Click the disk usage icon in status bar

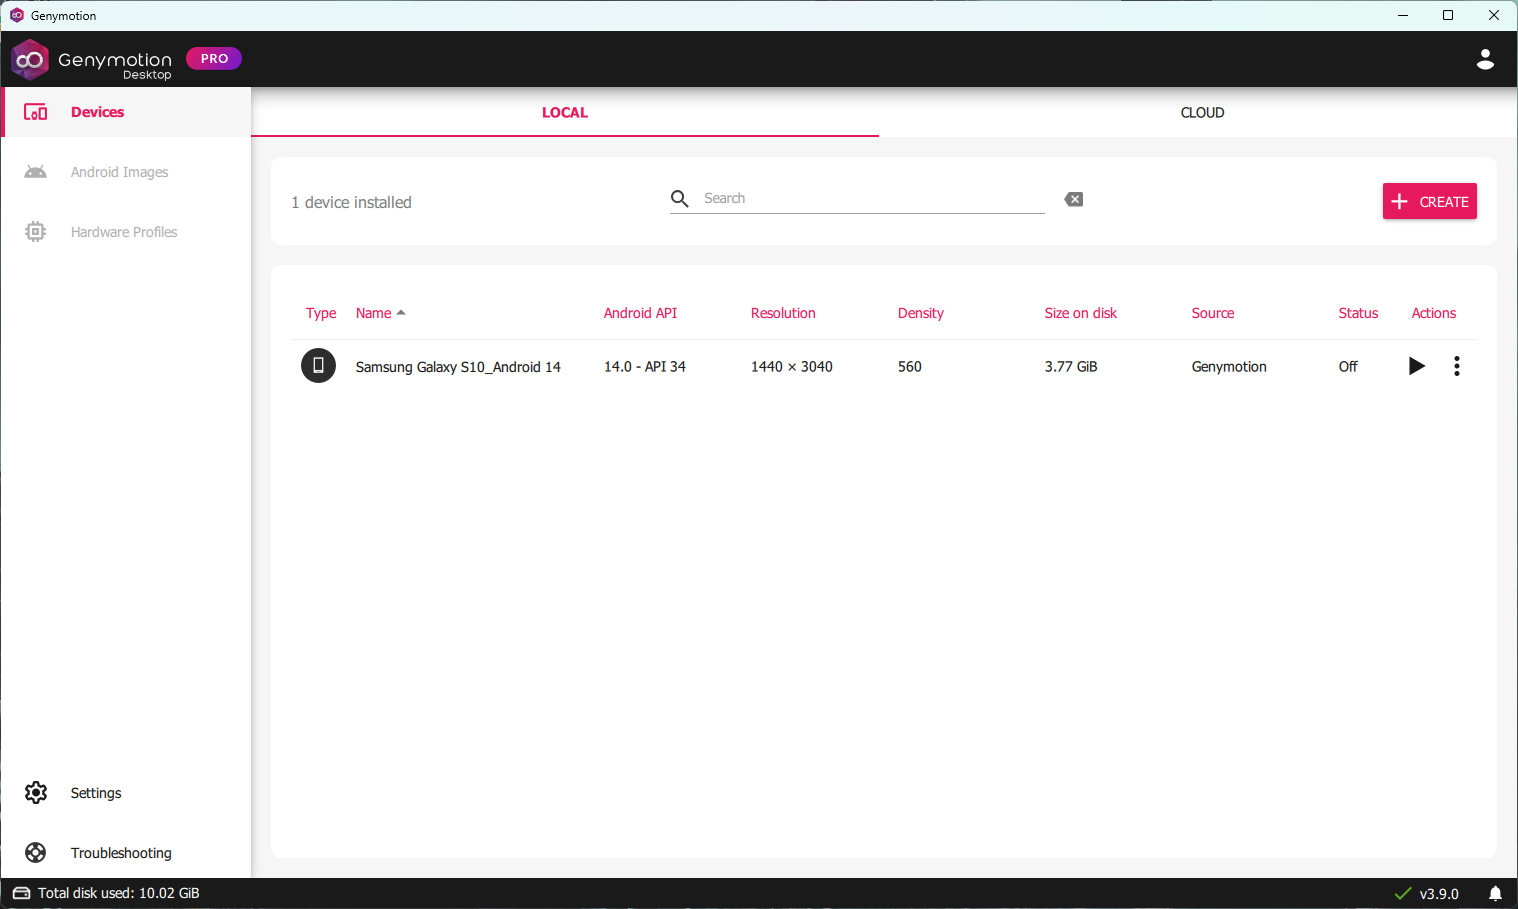pyautogui.click(x=21, y=893)
